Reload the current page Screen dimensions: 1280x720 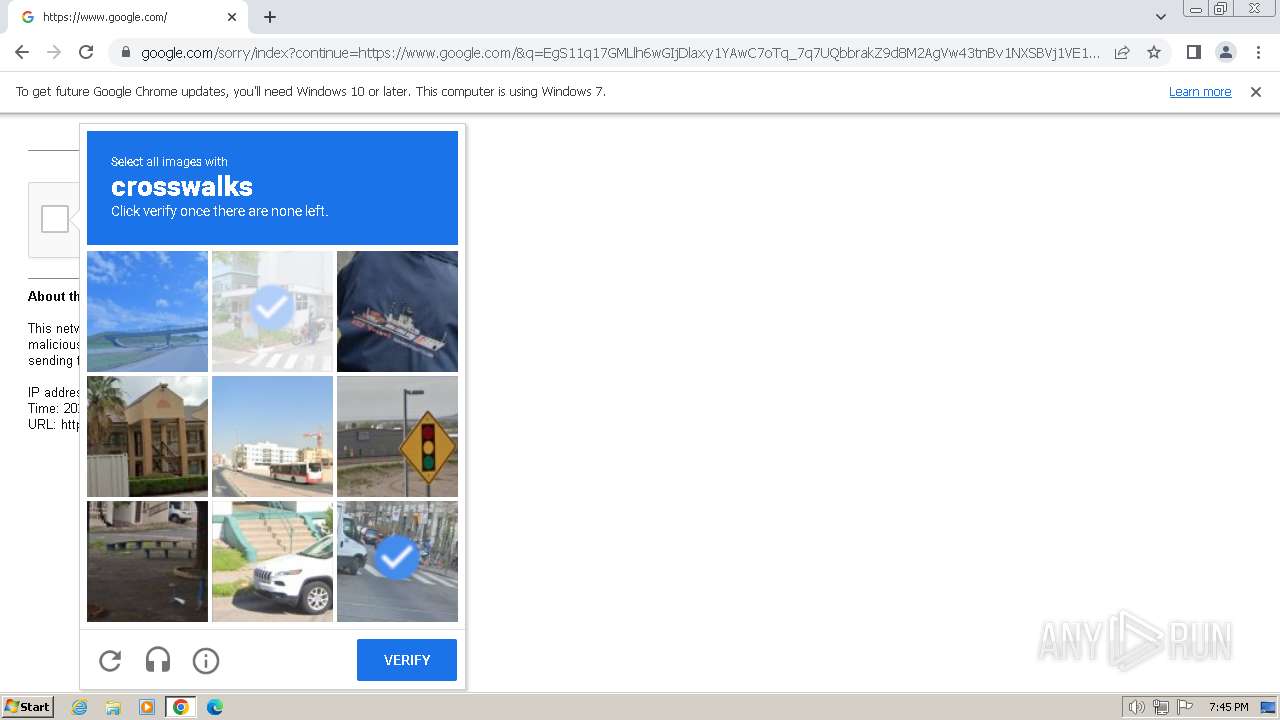86,52
